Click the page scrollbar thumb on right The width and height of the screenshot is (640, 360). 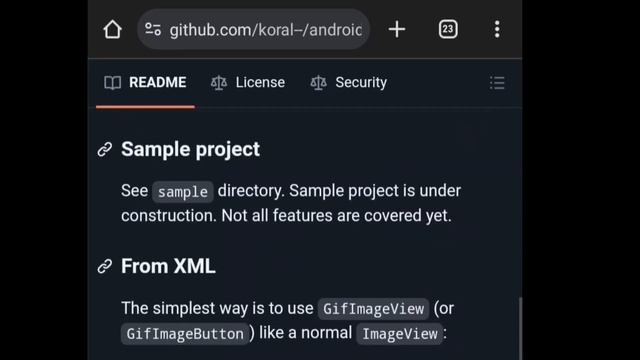[x=520, y=329]
